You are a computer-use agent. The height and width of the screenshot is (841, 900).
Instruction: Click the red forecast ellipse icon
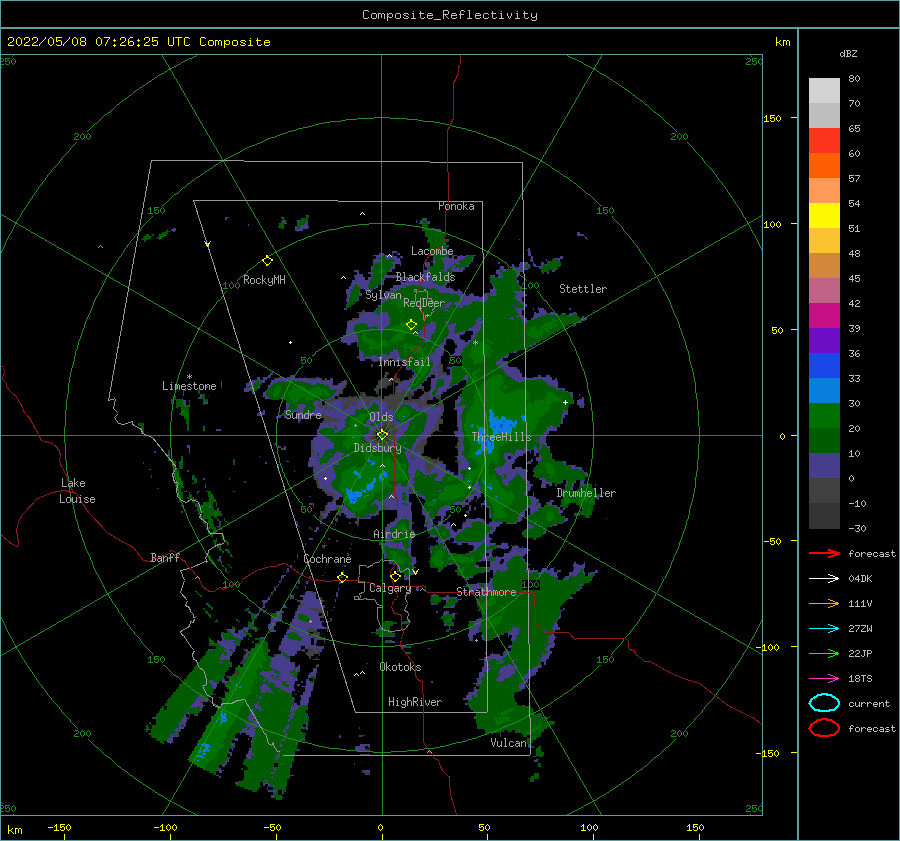pyautogui.click(x=824, y=728)
